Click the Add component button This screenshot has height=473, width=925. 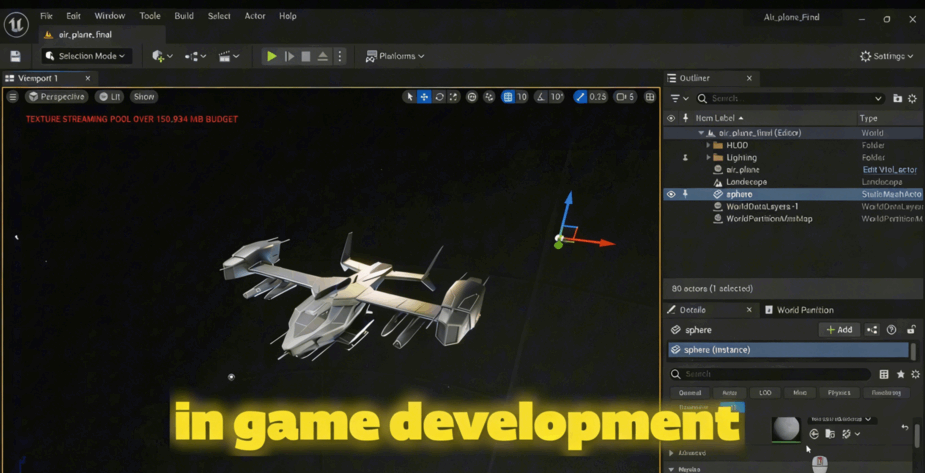tap(839, 330)
